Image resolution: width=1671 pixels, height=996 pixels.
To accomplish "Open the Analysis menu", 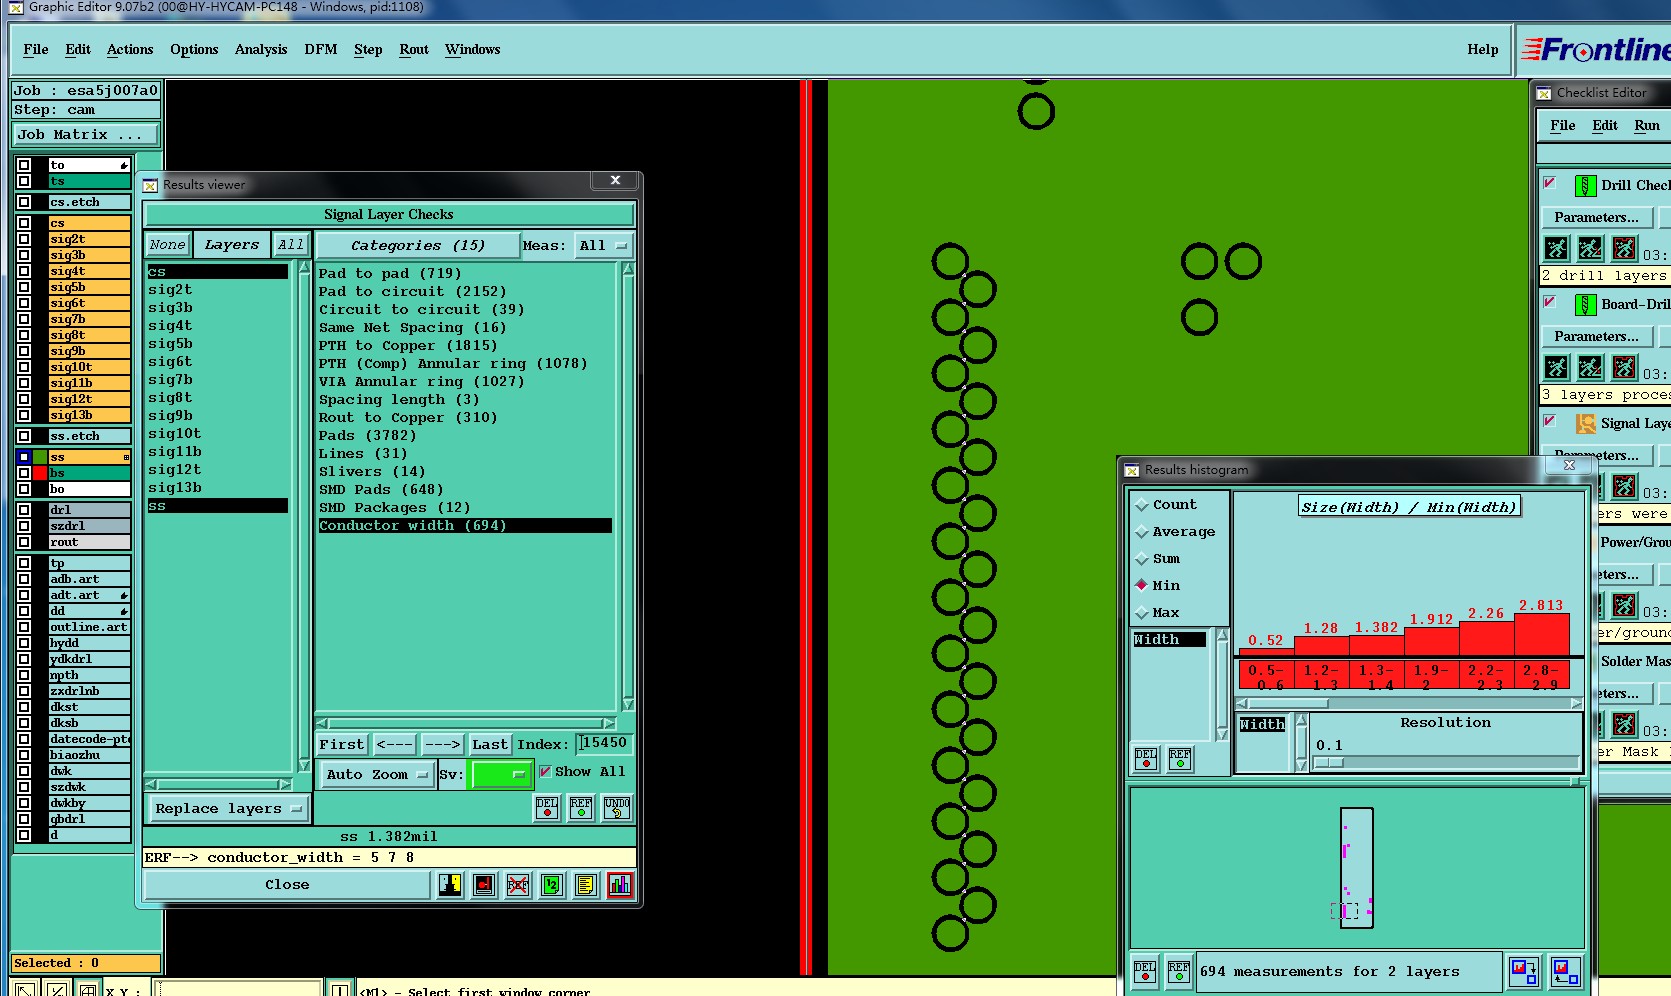I will click(261, 49).
